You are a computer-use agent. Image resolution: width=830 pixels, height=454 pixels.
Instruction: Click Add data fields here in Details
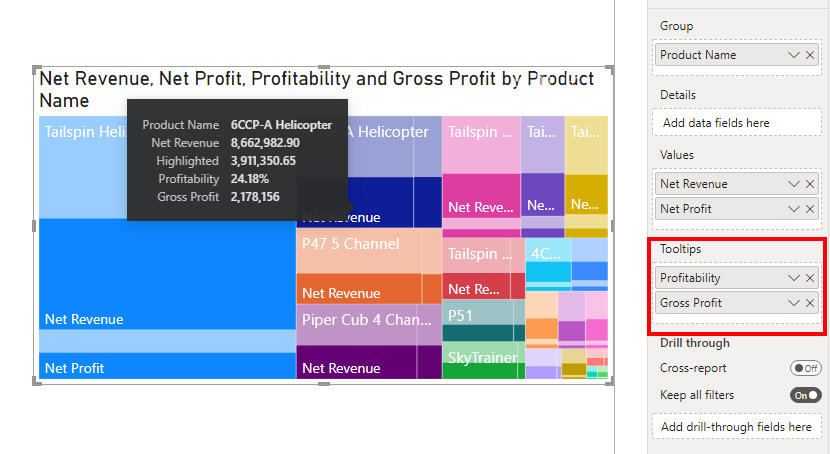click(x=738, y=123)
